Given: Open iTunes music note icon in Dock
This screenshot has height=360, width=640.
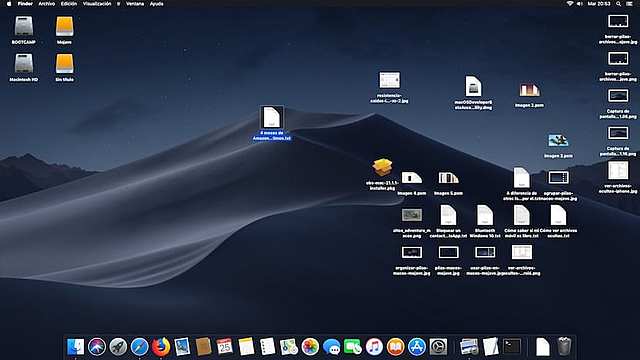Looking at the screenshot, I should point(374,347).
